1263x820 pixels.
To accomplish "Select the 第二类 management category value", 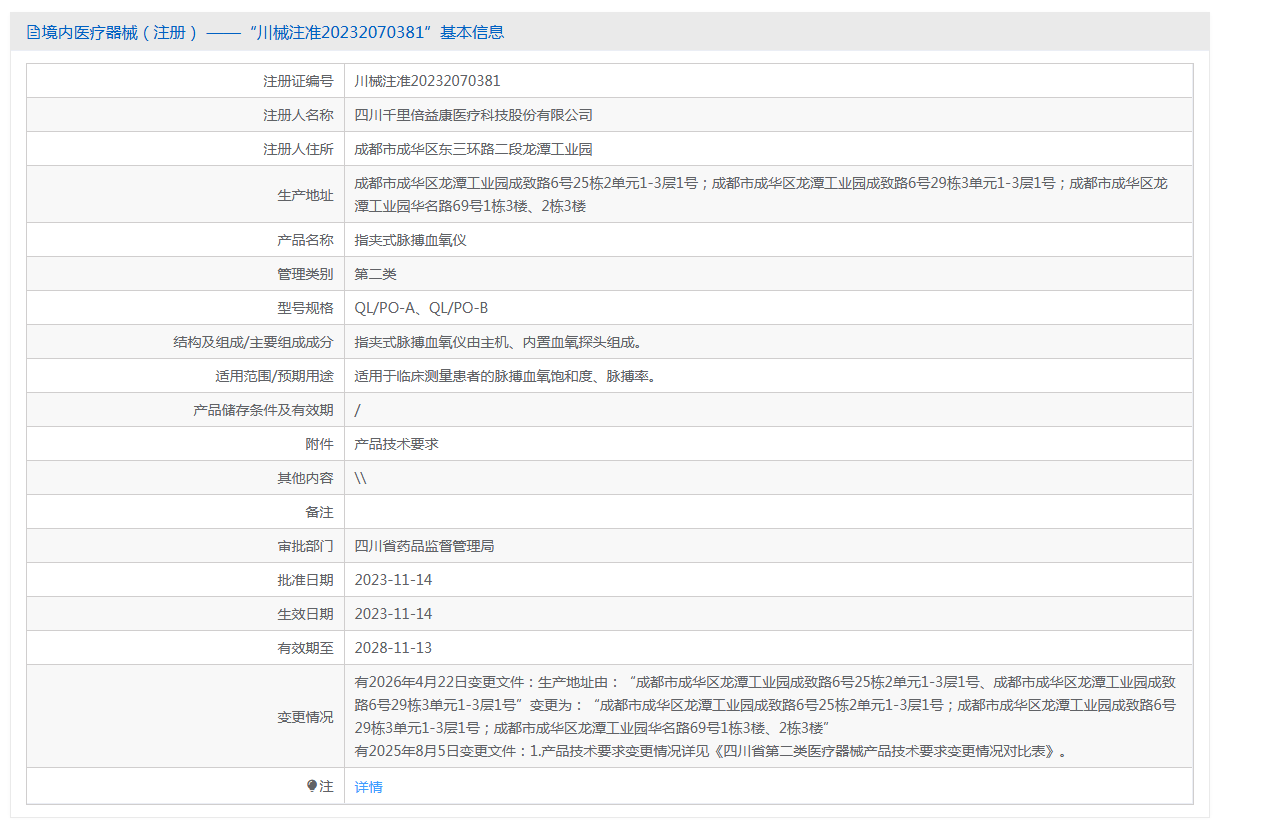I will point(376,274).
